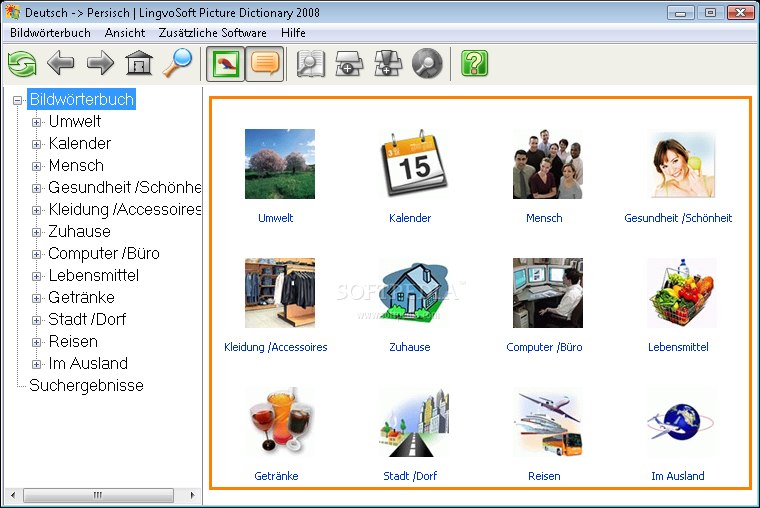Open help with green question mark icon
Image resolution: width=760 pixels, height=508 pixels.
pos(475,64)
